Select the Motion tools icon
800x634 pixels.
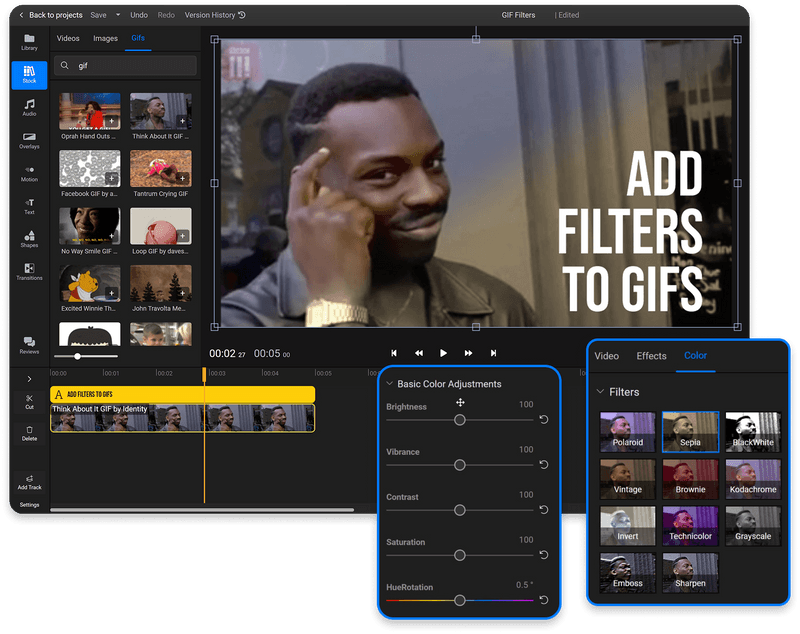[29, 175]
